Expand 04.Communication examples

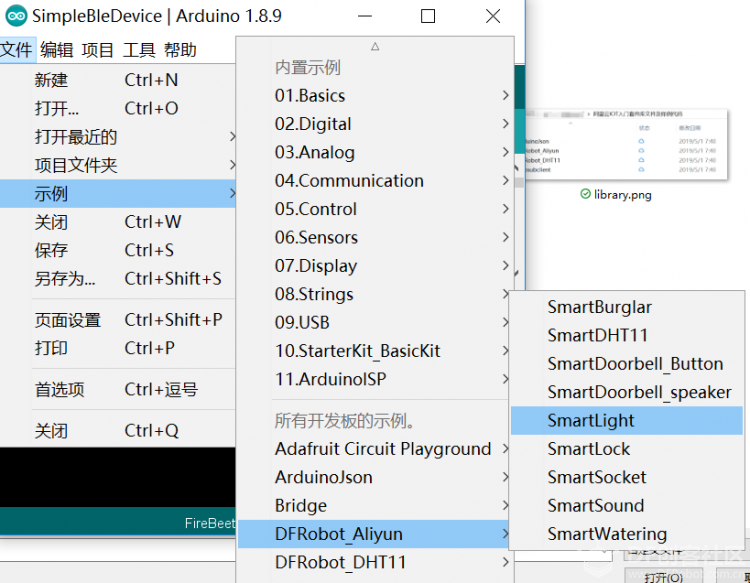[x=375, y=181]
